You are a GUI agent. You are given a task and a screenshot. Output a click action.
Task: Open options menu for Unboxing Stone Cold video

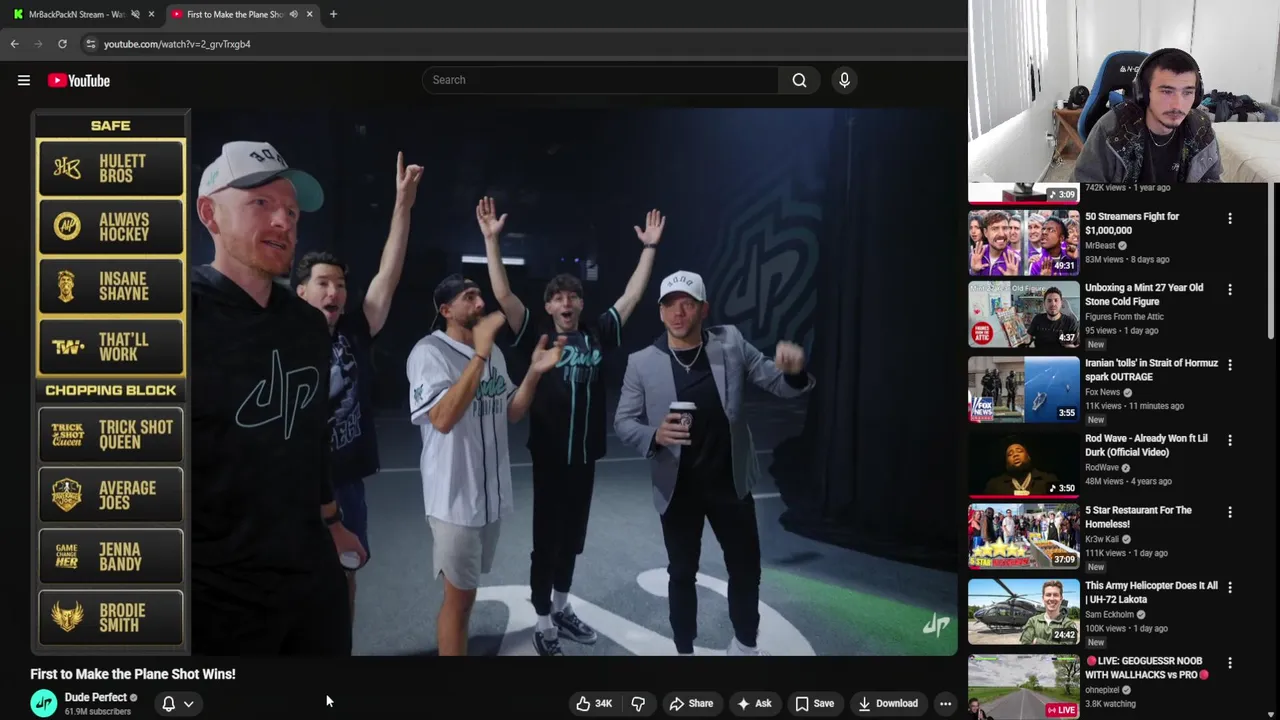click(1230, 290)
